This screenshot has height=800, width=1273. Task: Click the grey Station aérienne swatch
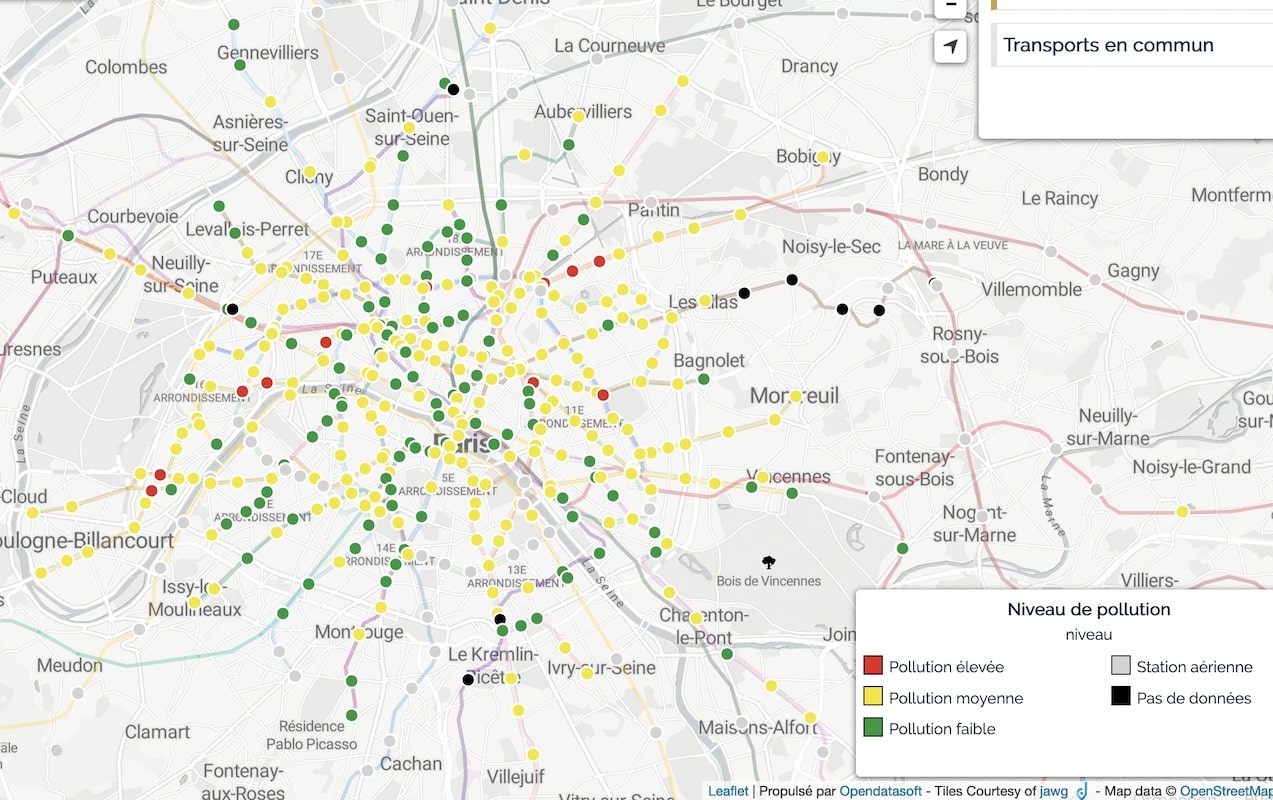[x=1121, y=667]
